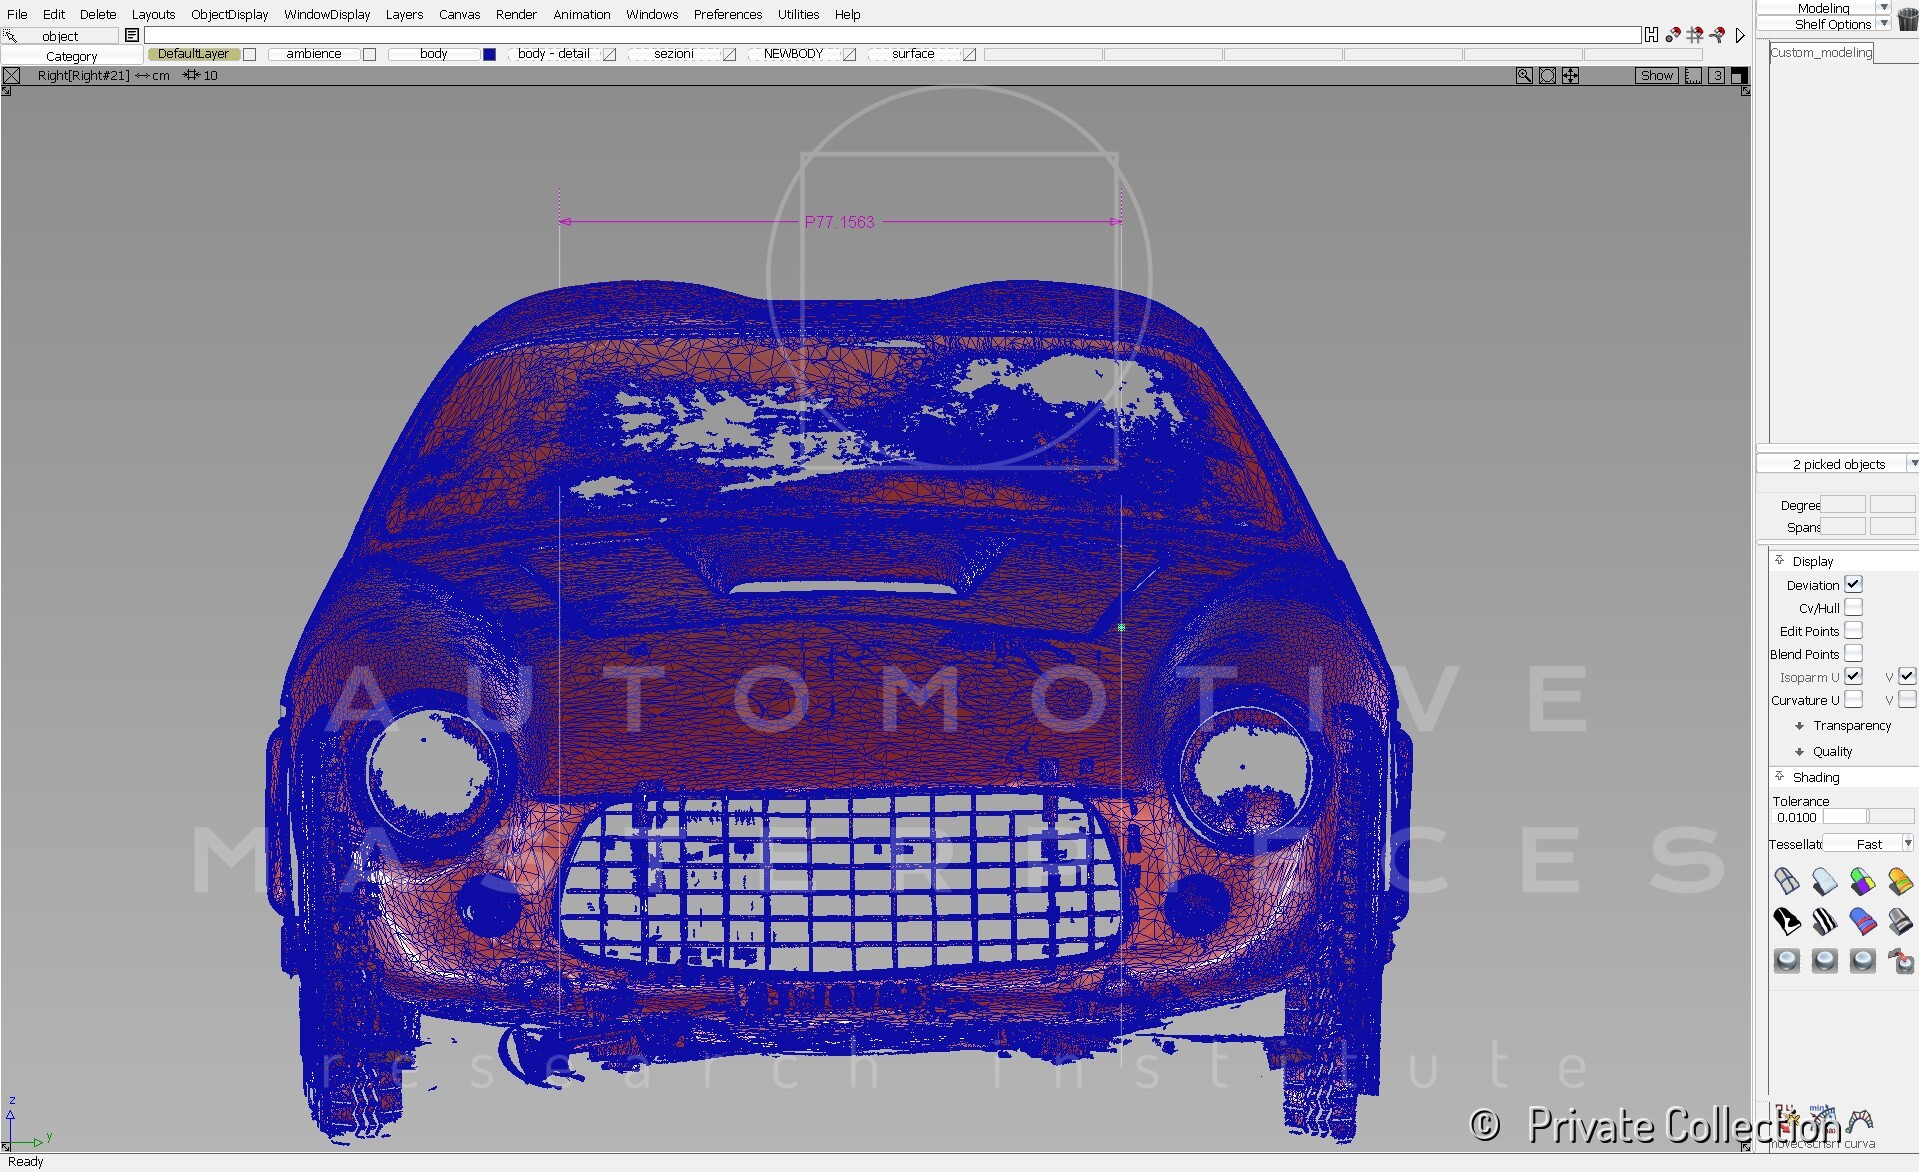
Task: Select the NEWBODY layer button
Action: coord(793,54)
